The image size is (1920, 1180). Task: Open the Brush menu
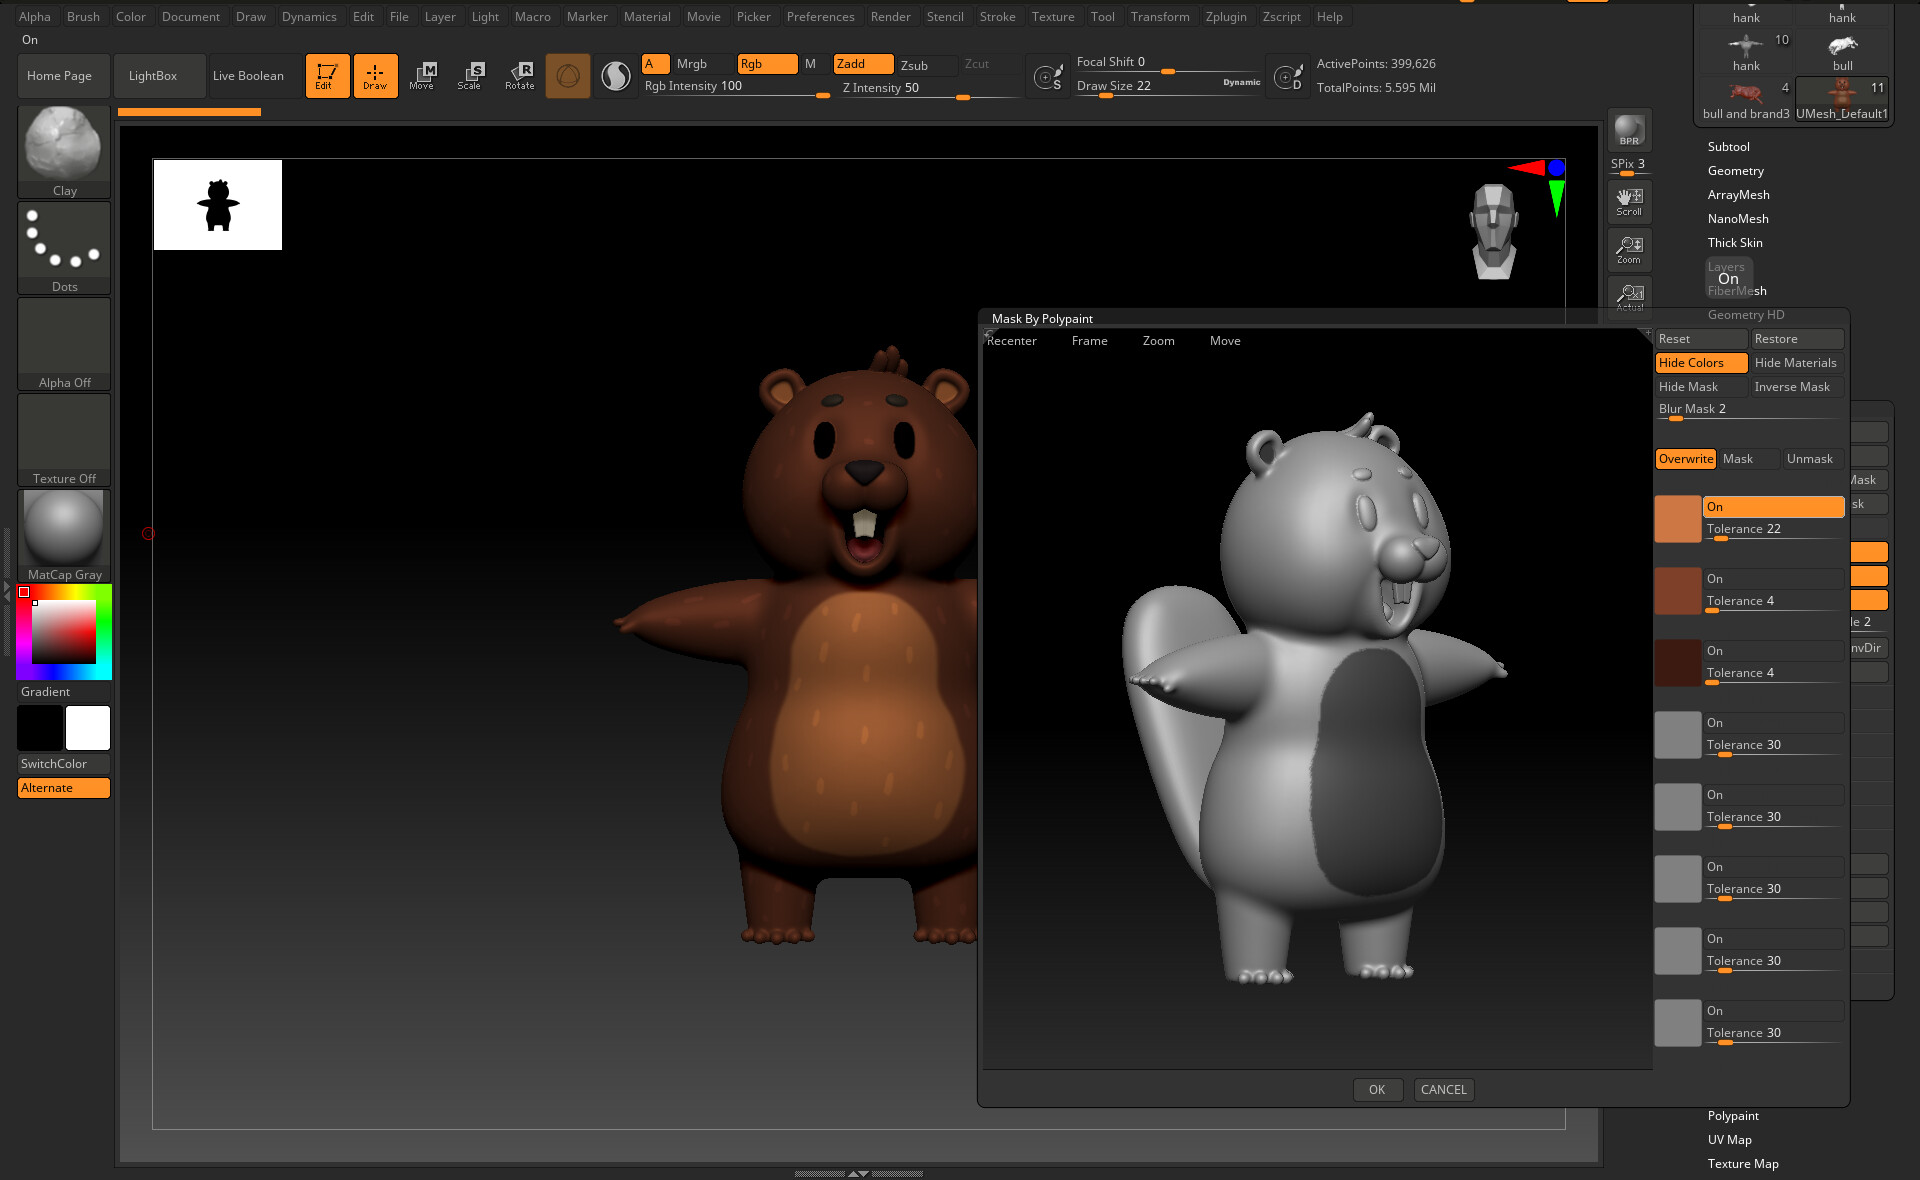tap(83, 17)
